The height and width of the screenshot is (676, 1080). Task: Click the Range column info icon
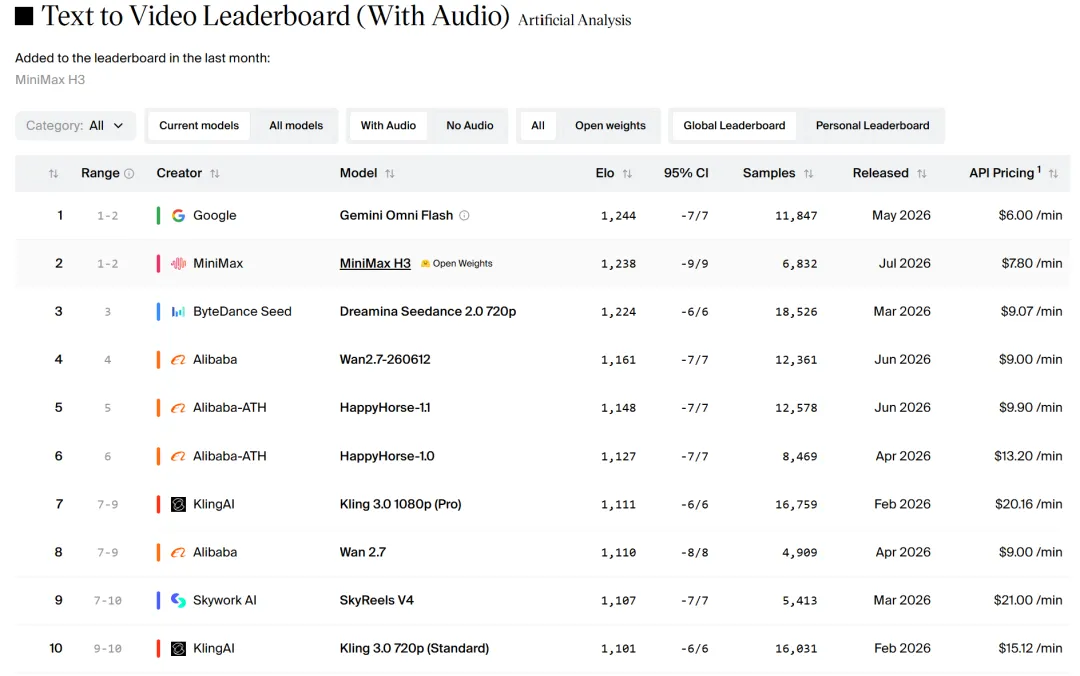129,174
